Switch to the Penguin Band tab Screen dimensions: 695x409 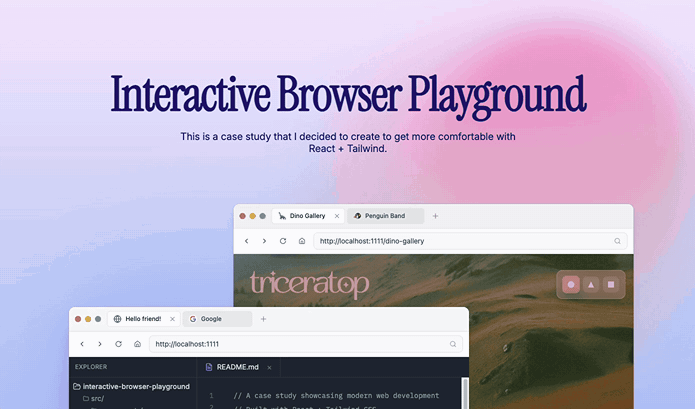pos(385,216)
